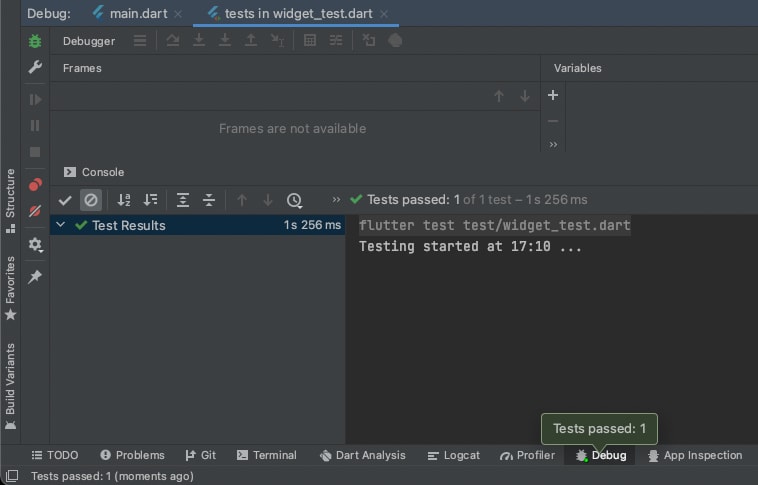The image size is (758, 485).
Task: Click the Step Out icon
Action: (250, 41)
